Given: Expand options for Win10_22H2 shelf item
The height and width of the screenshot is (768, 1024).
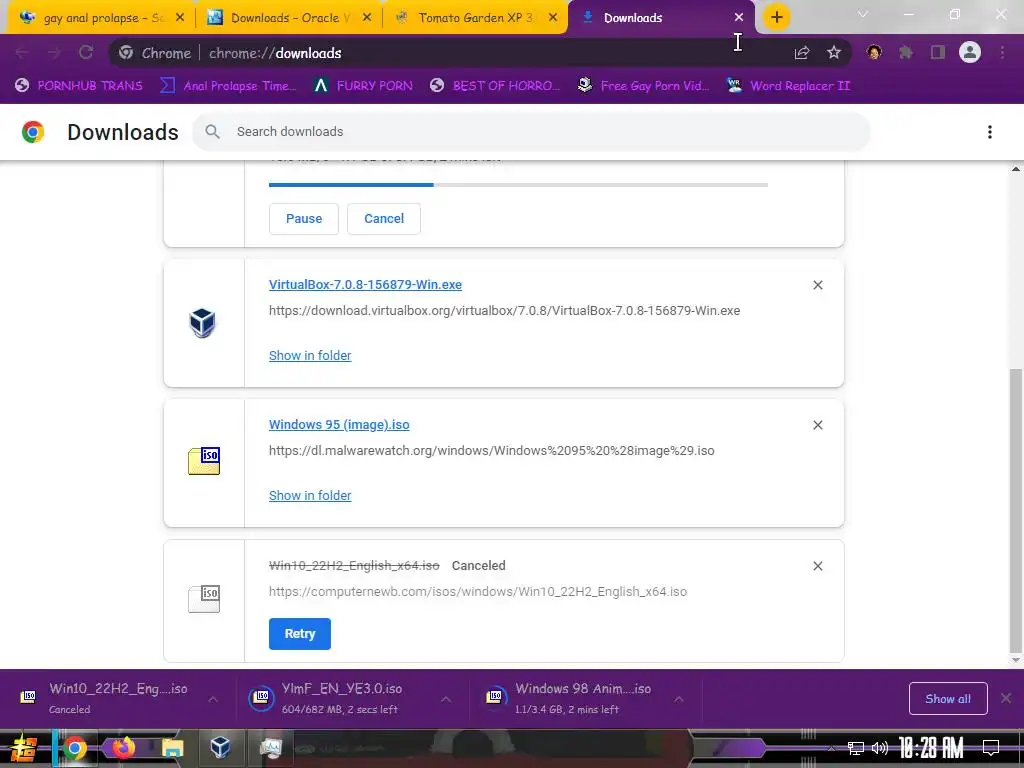Looking at the screenshot, I should [213, 699].
